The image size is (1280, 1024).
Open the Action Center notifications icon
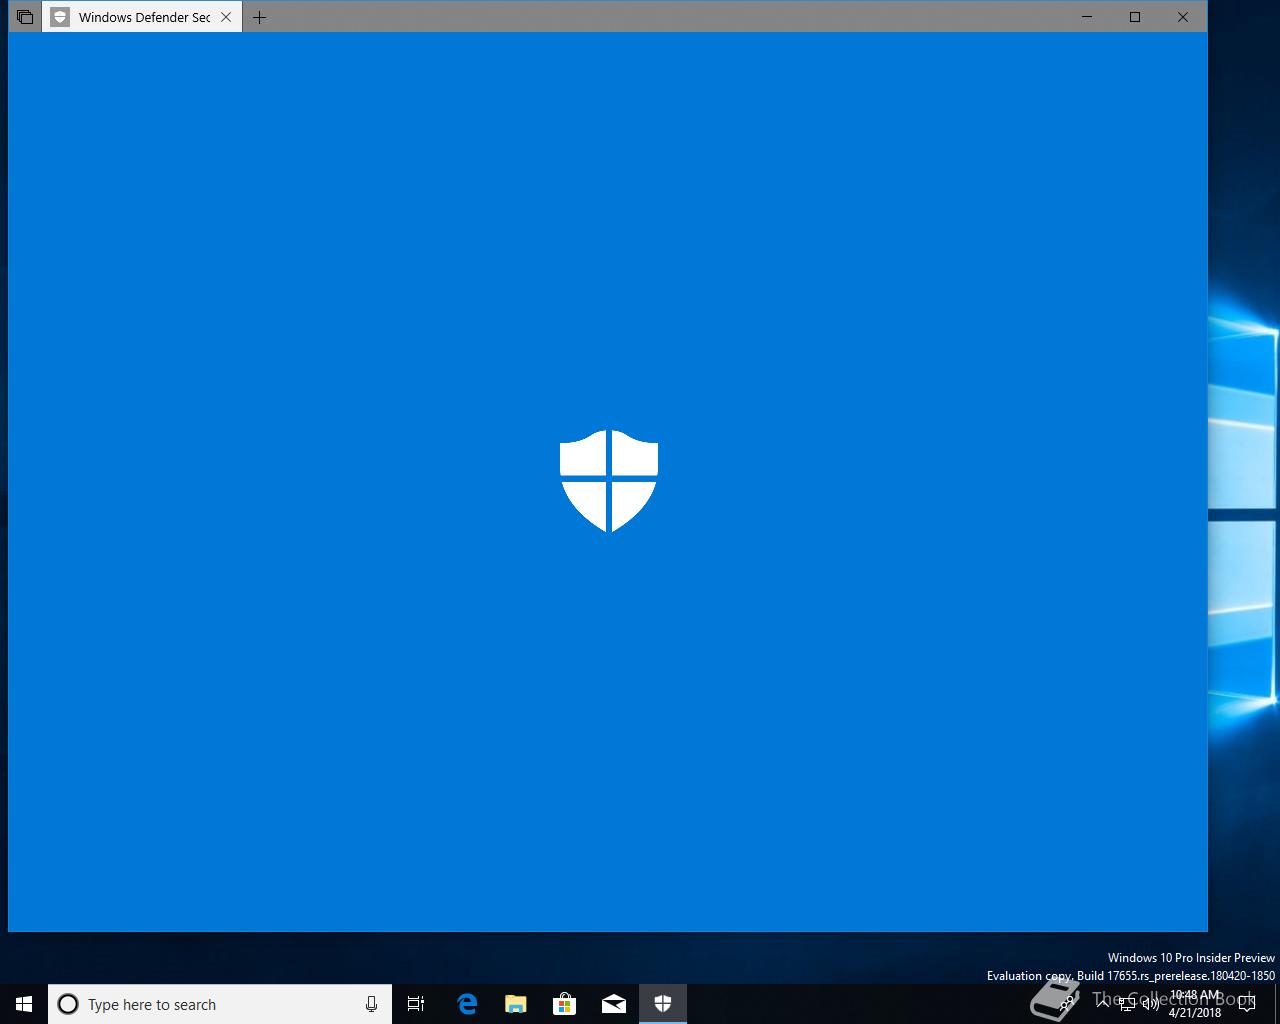(1246, 1004)
